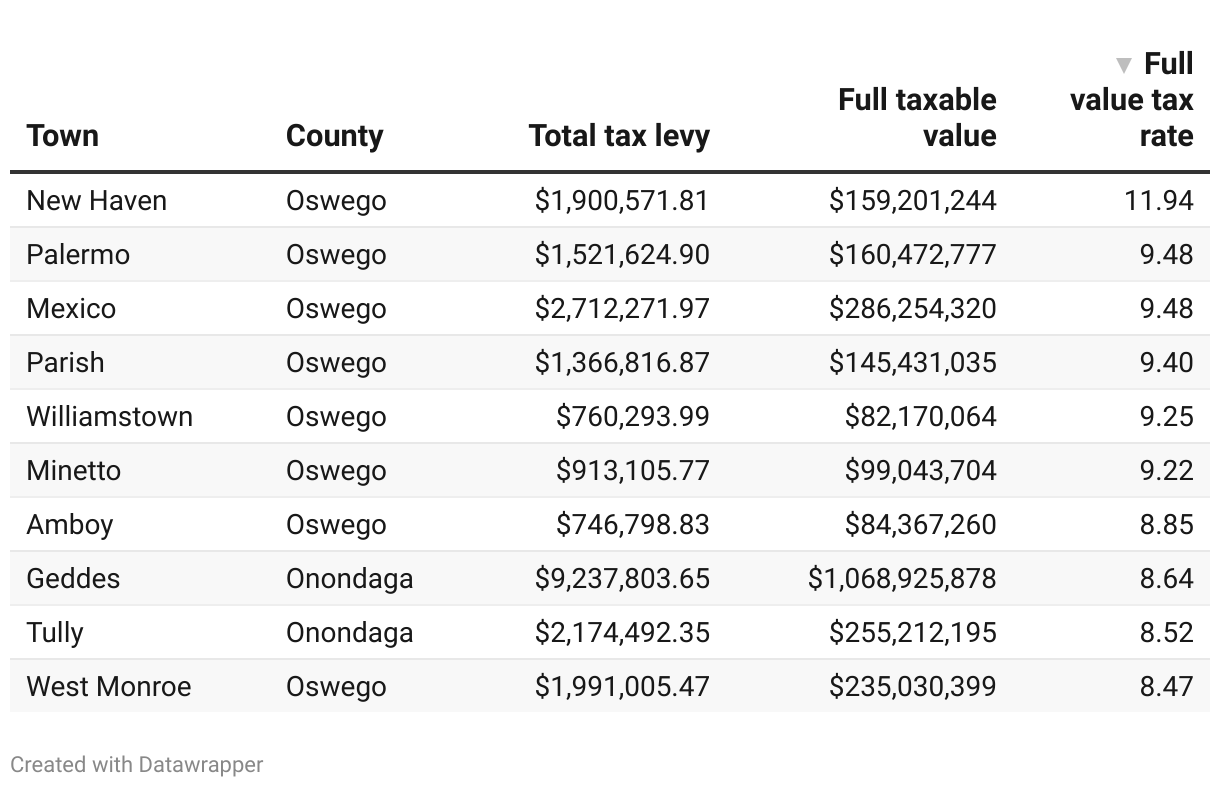This screenshot has width=1220, height=788.
Task: Click the sort arrow icon beside Full value tax rate
Action: point(1124,65)
